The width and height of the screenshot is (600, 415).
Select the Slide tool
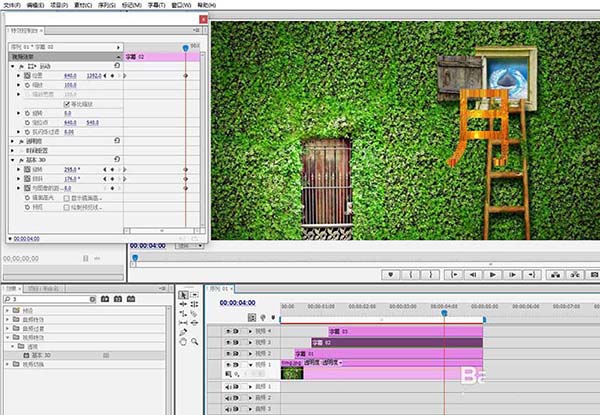pos(194,323)
